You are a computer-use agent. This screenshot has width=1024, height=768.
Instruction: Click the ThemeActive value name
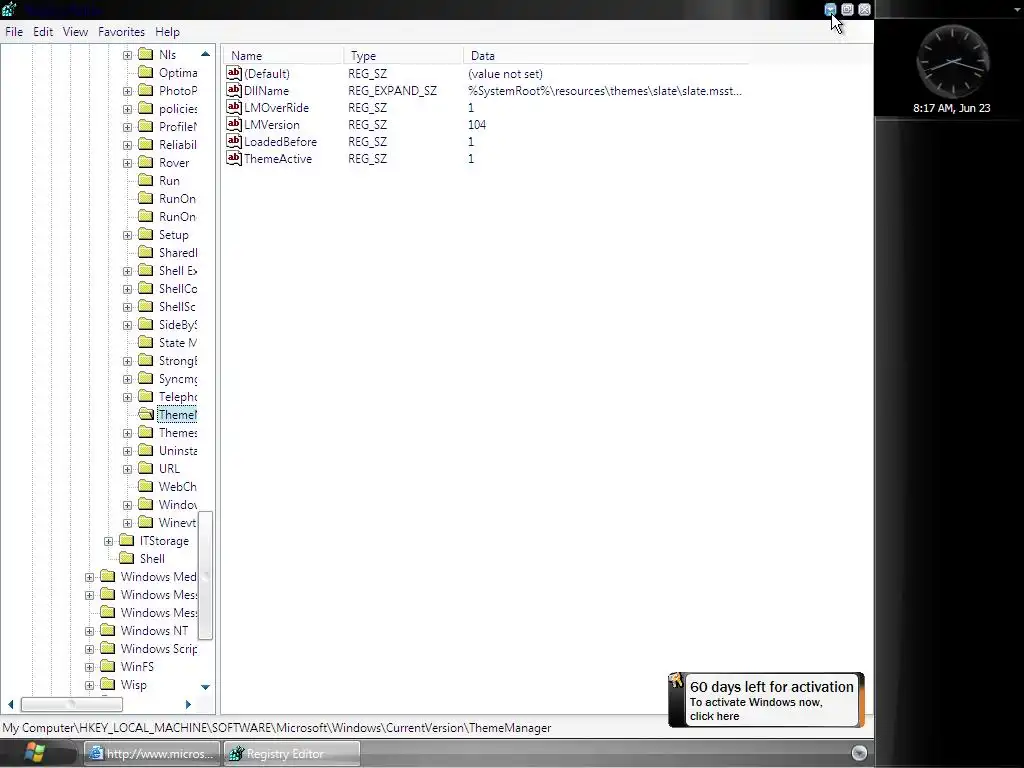[278, 158]
